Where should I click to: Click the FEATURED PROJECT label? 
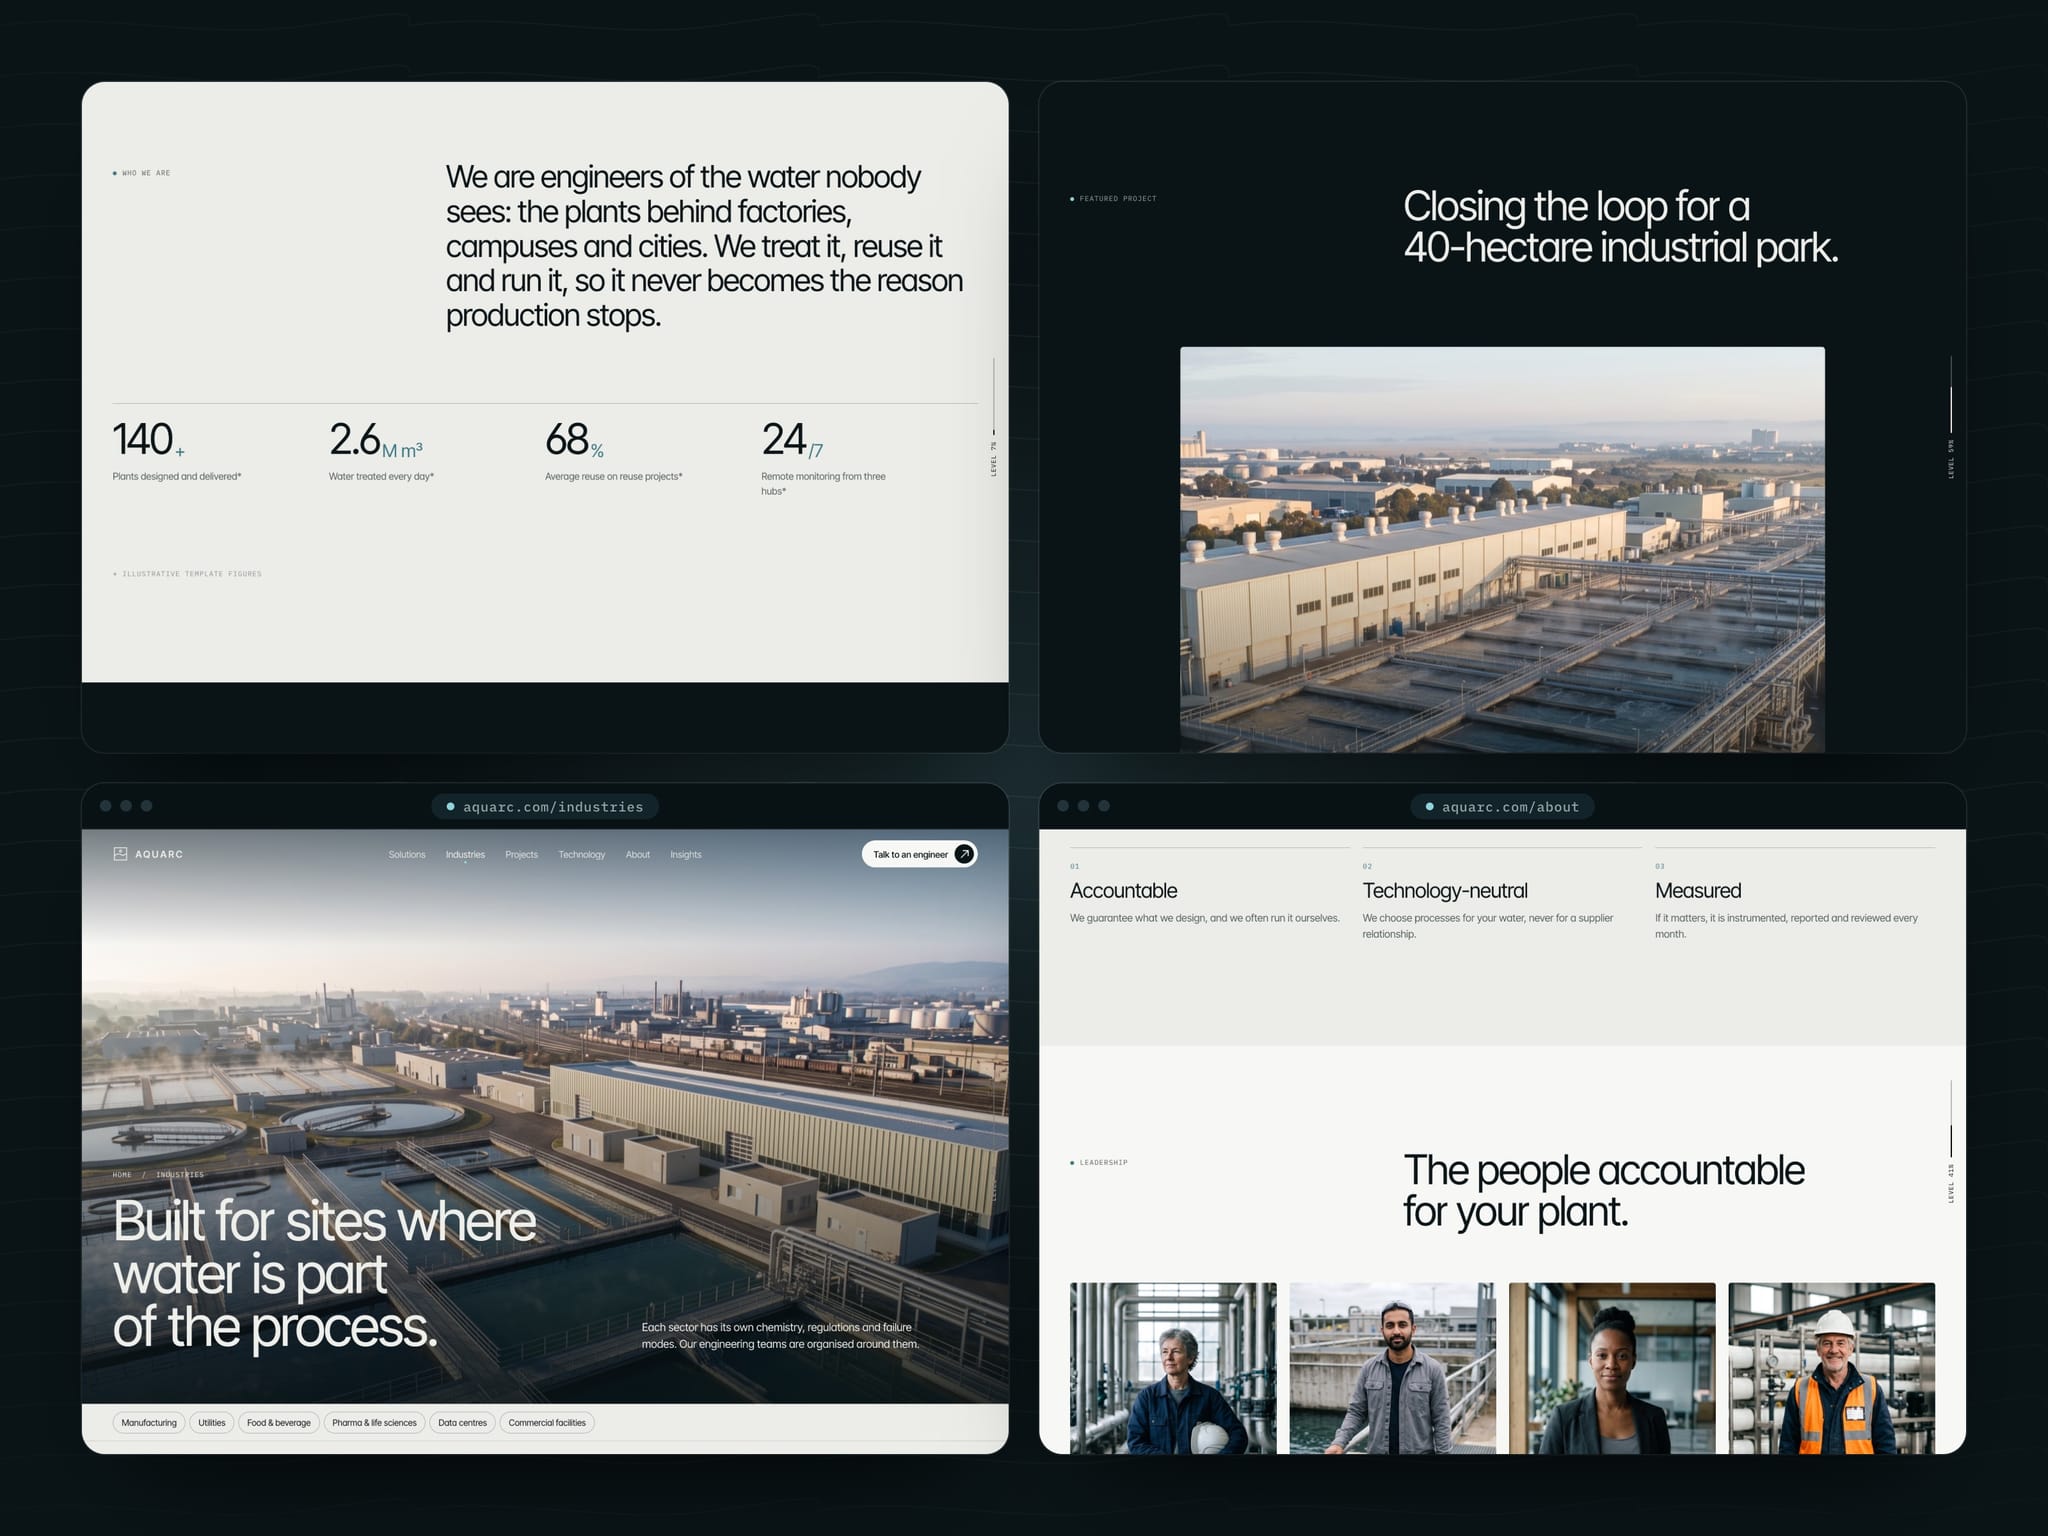(x=1113, y=199)
